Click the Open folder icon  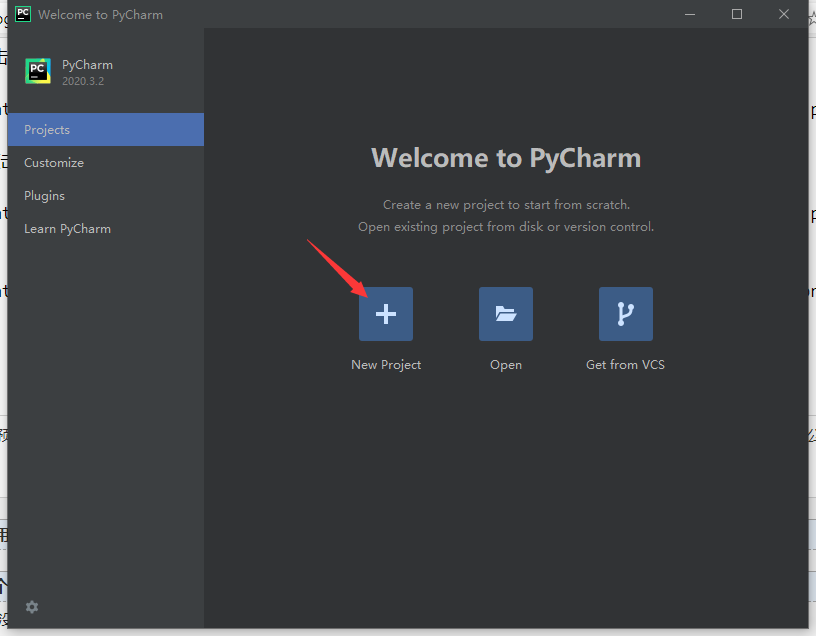pos(506,314)
